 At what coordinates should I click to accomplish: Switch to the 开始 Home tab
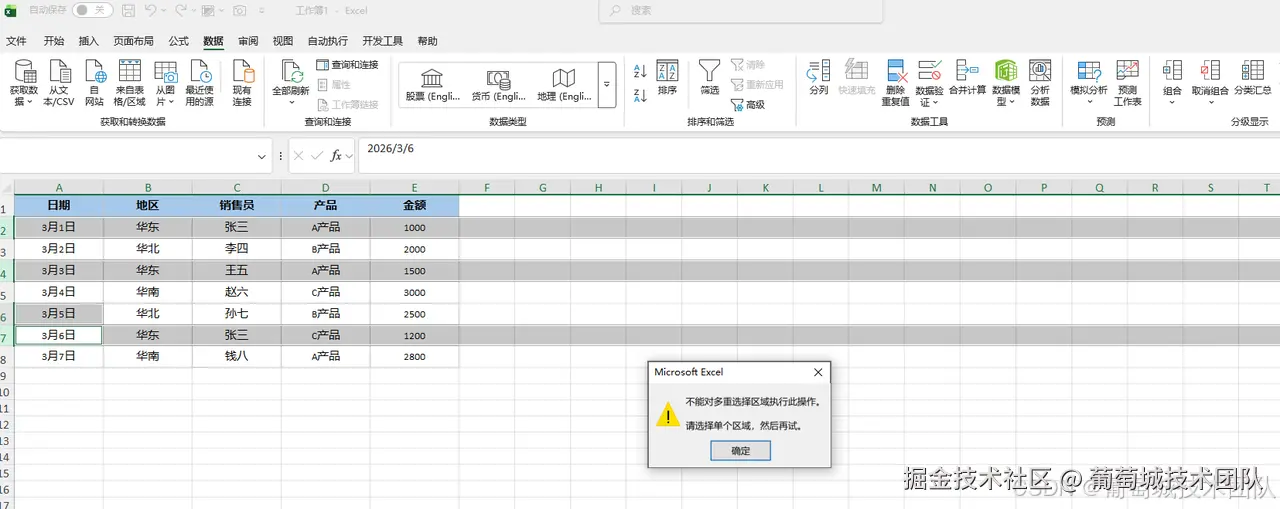[54, 41]
